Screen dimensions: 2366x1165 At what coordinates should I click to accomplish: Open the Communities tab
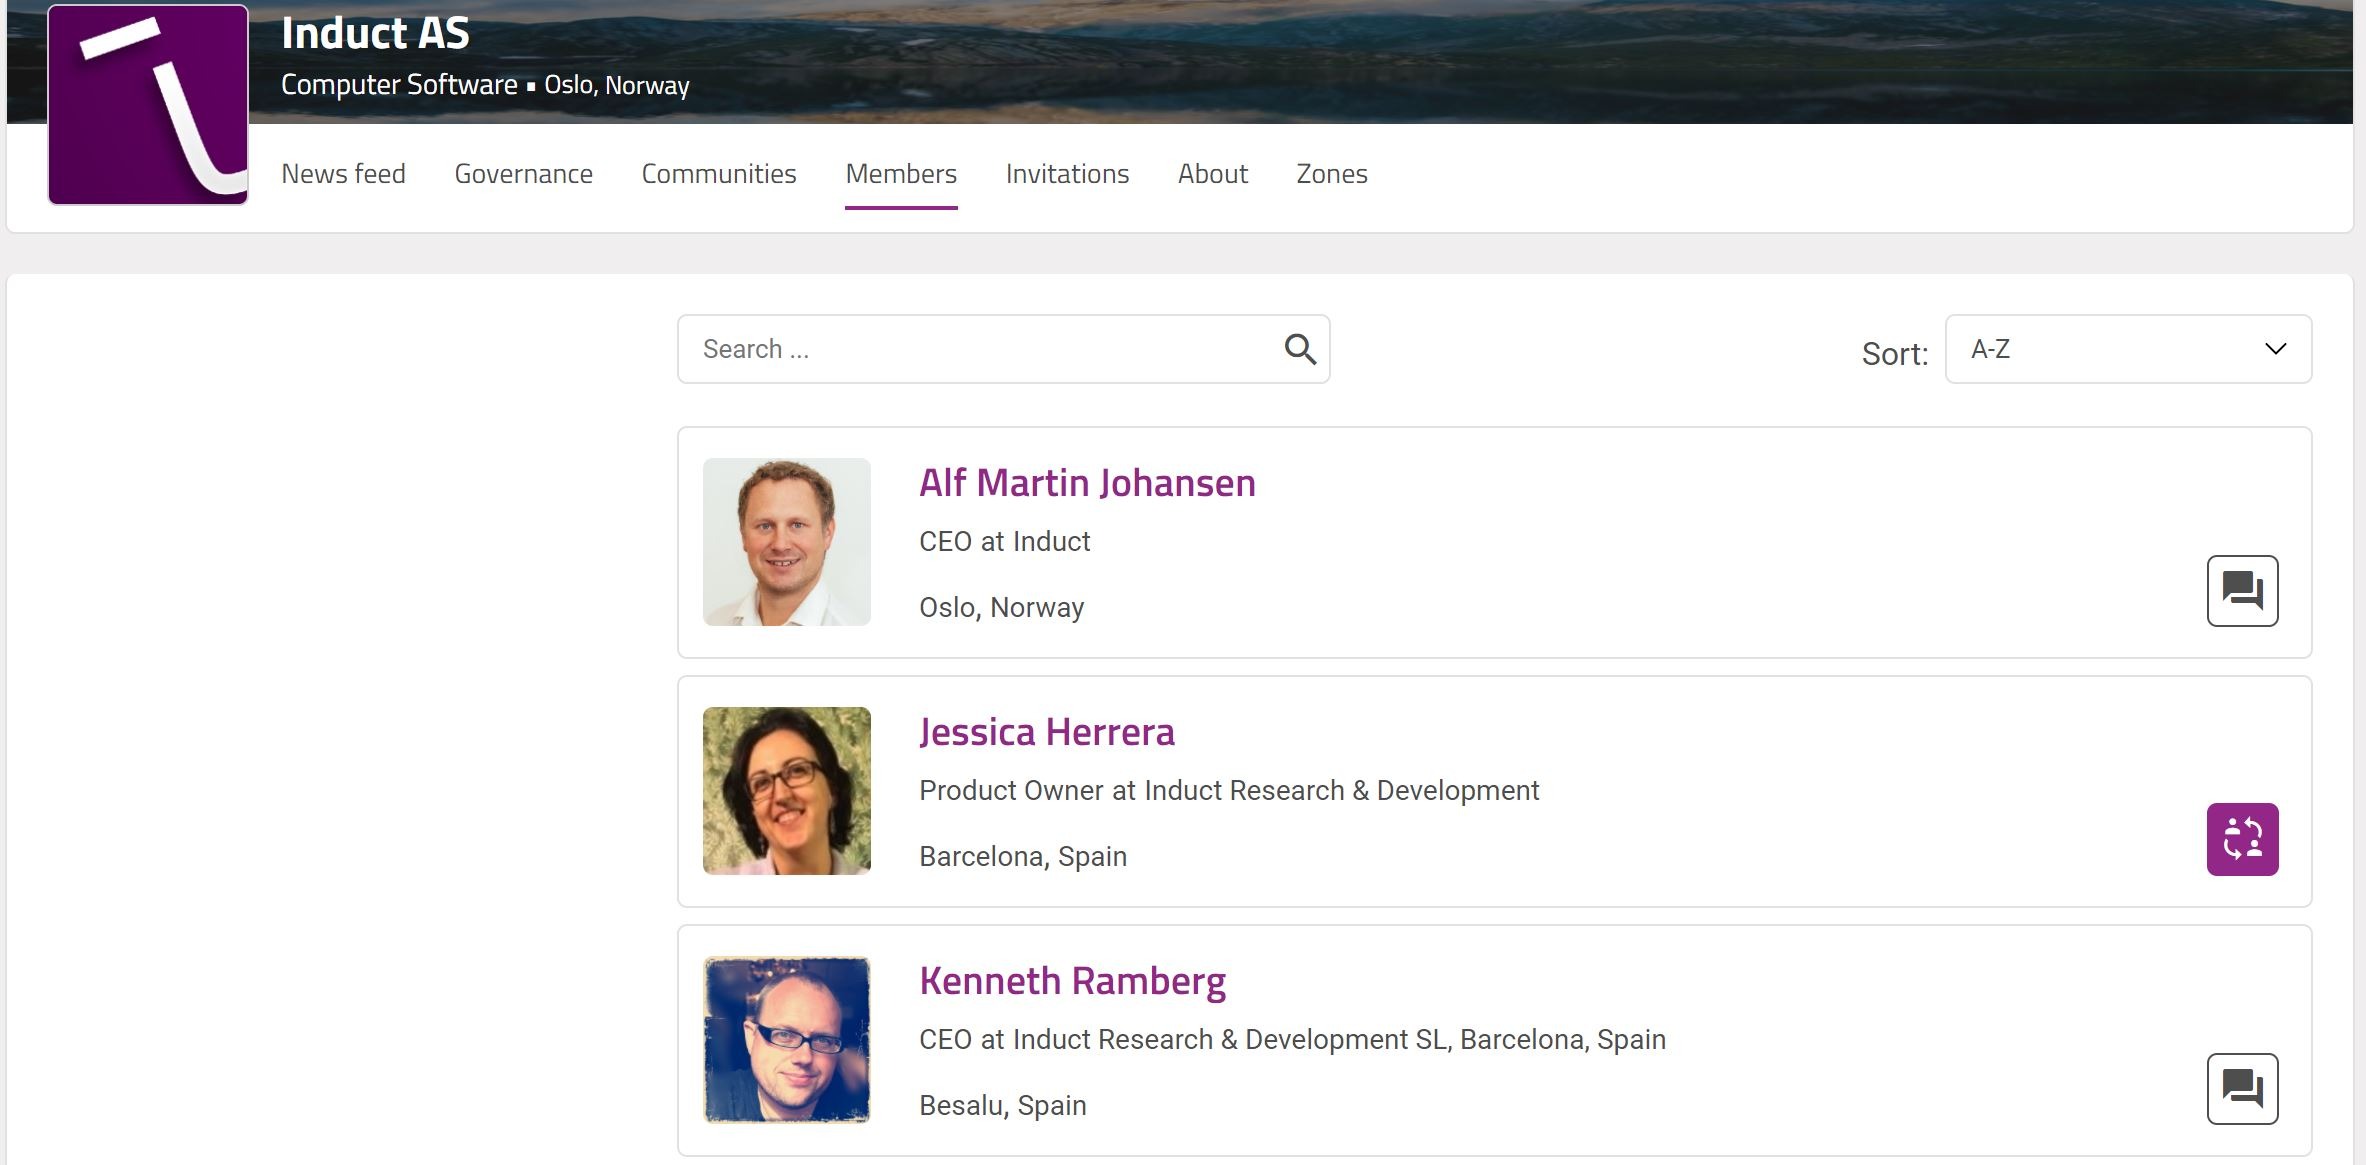(719, 174)
